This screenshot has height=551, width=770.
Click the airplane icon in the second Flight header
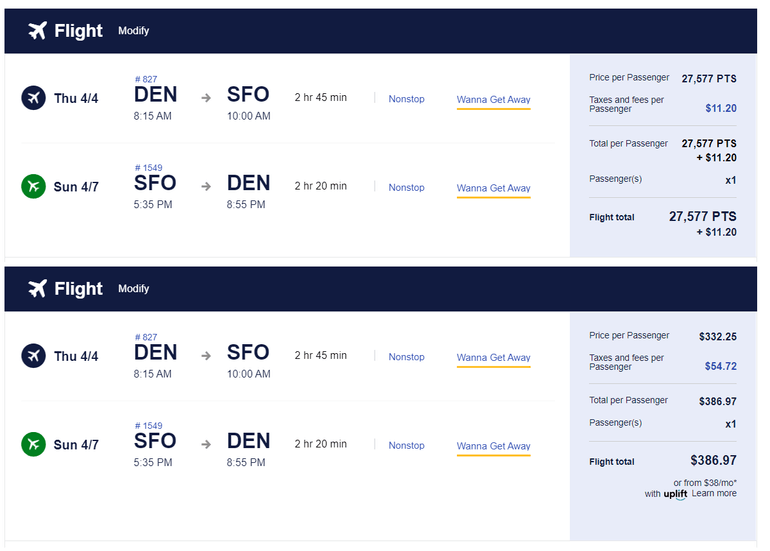click(38, 289)
